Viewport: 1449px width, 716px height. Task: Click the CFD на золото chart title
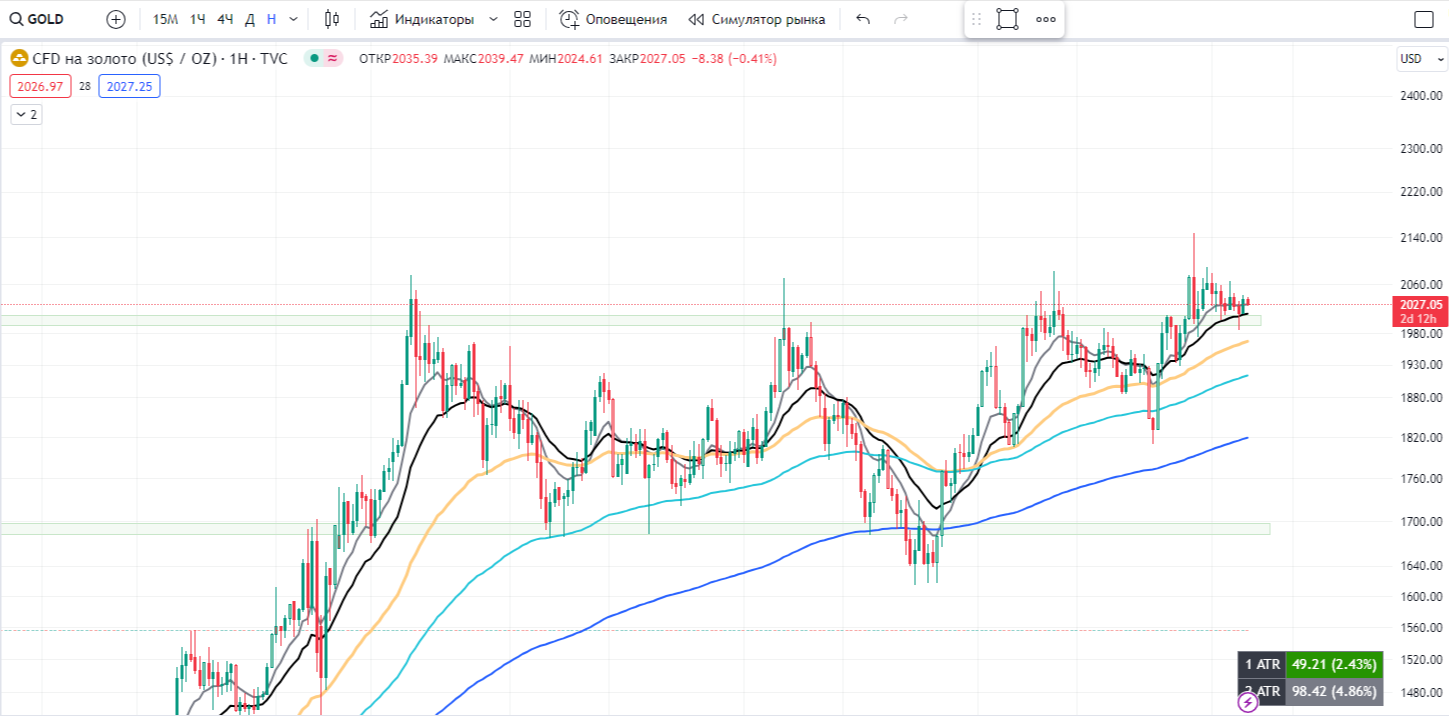click(x=160, y=59)
